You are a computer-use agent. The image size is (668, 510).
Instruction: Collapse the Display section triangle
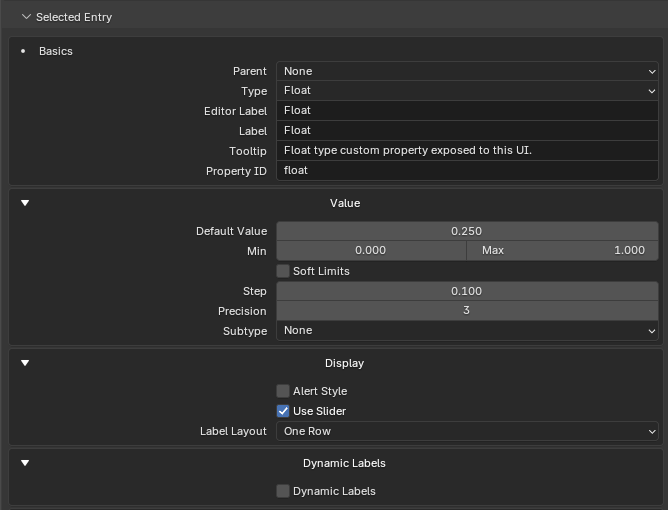tap(25, 363)
